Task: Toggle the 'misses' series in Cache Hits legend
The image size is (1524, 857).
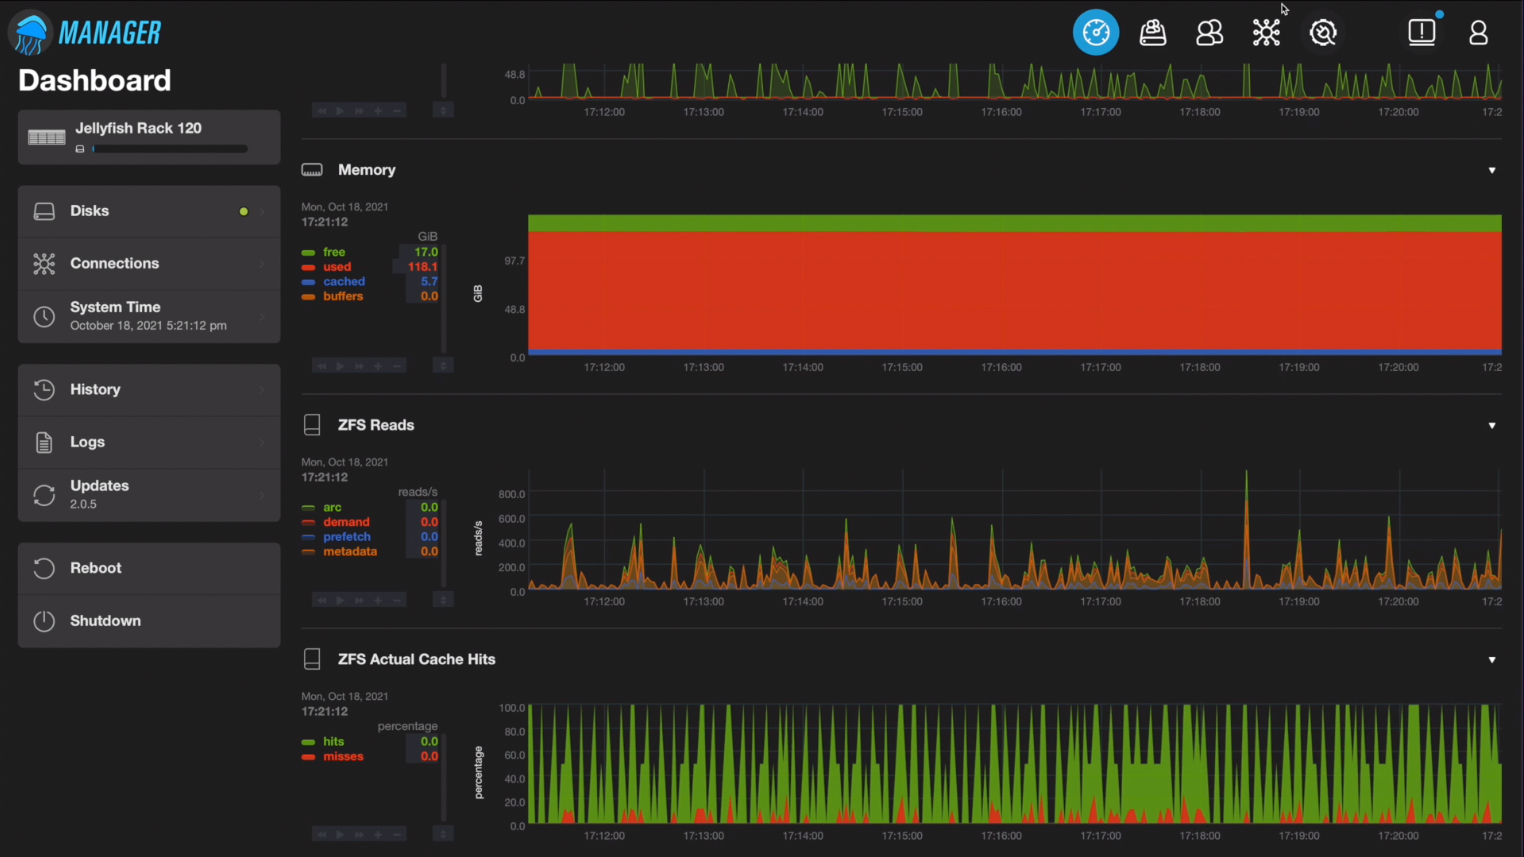Action: tap(343, 757)
